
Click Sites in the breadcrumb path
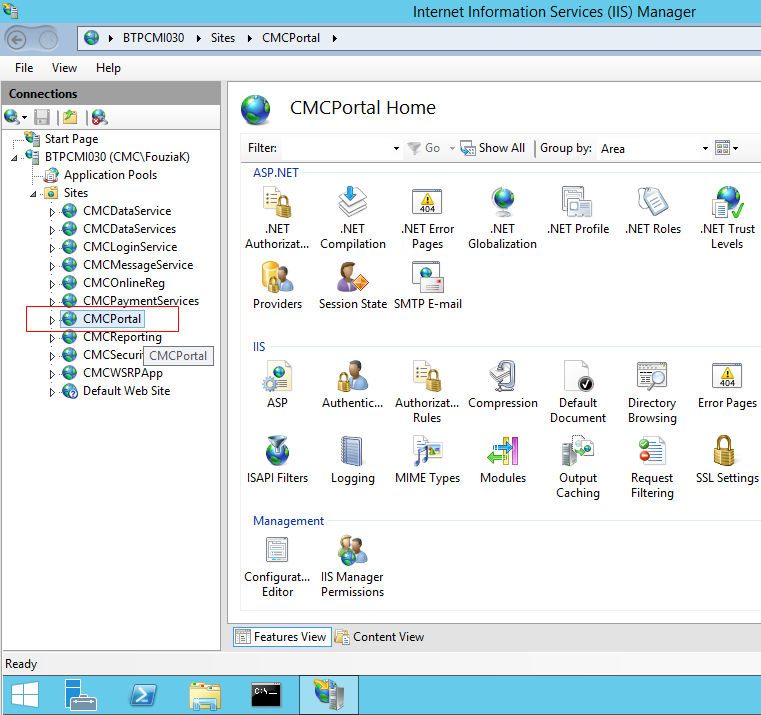click(223, 38)
